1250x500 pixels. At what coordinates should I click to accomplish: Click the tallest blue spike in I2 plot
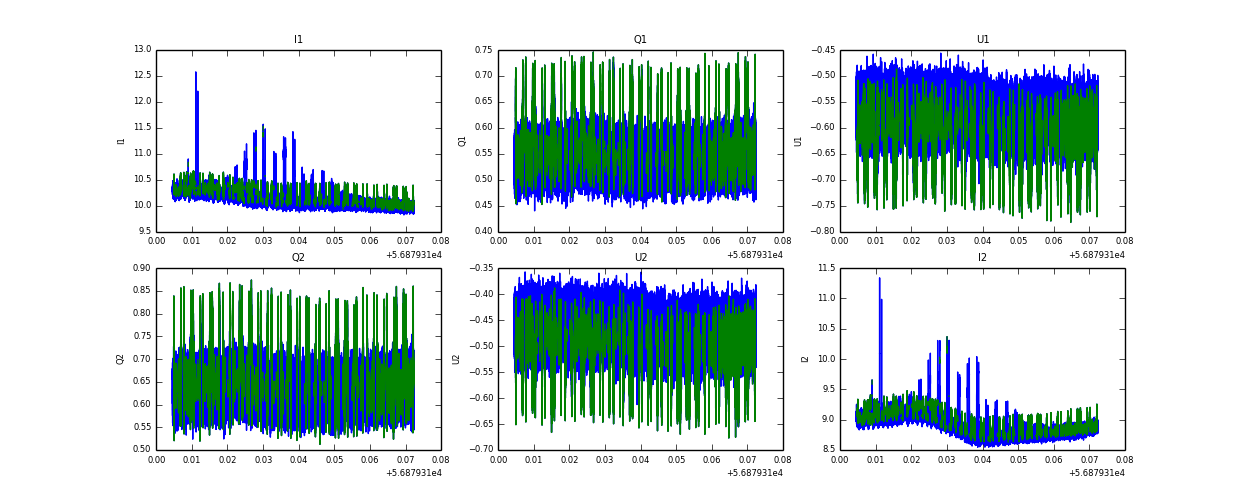pyautogui.click(x=880, y=281)
